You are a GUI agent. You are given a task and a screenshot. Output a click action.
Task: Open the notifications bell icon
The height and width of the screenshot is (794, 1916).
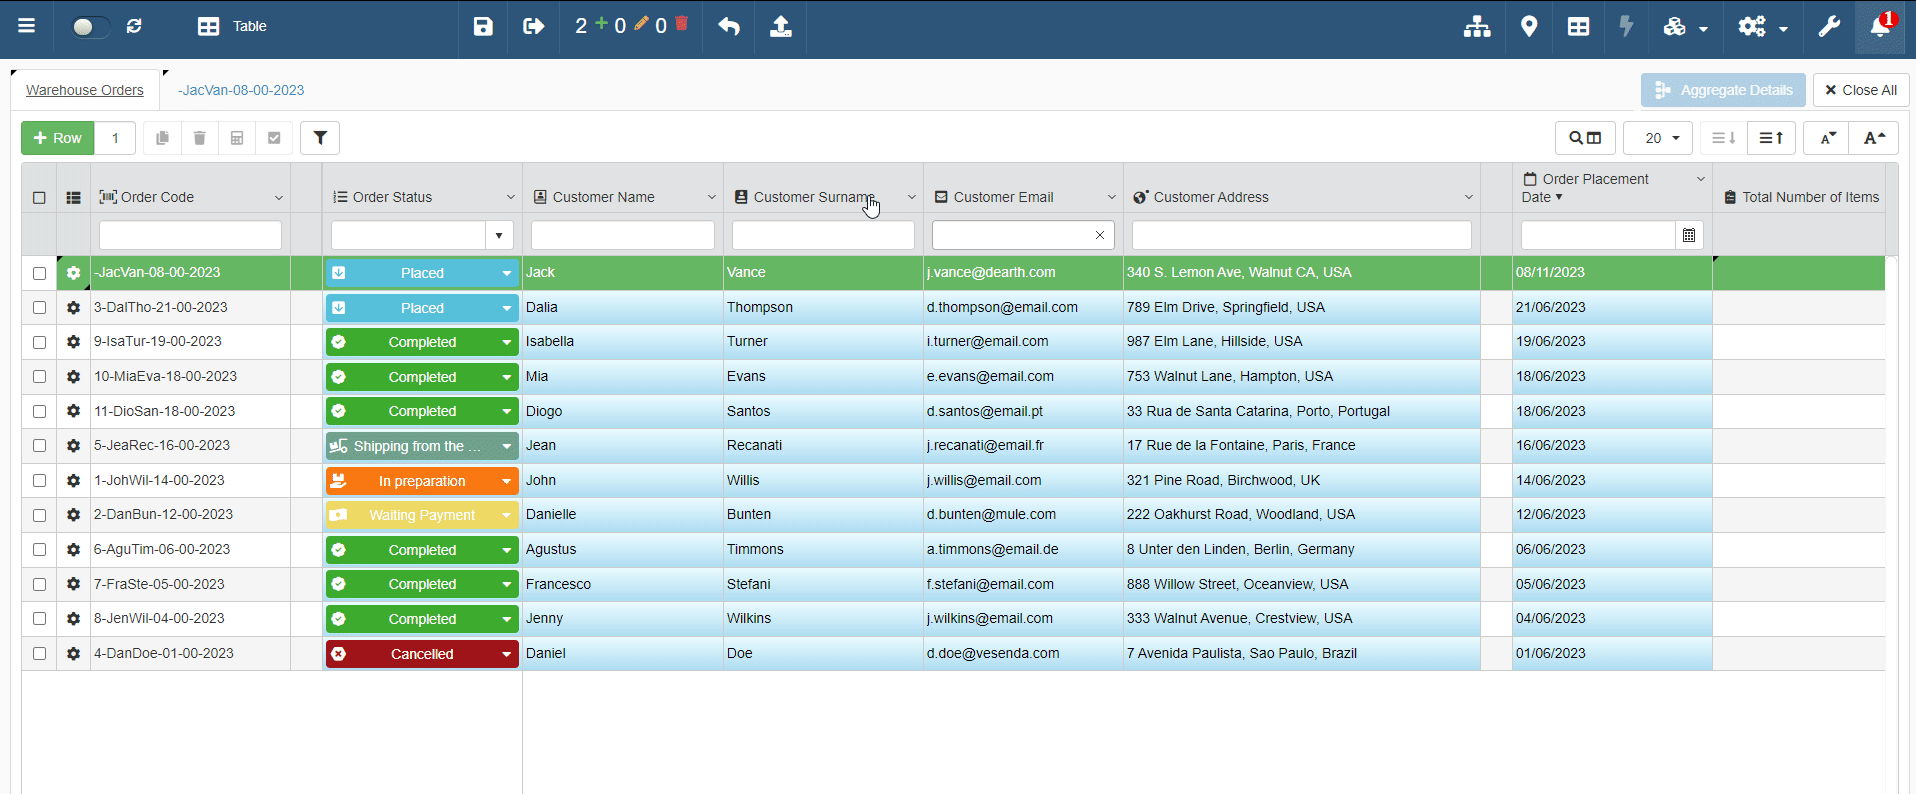(1880, 26)
